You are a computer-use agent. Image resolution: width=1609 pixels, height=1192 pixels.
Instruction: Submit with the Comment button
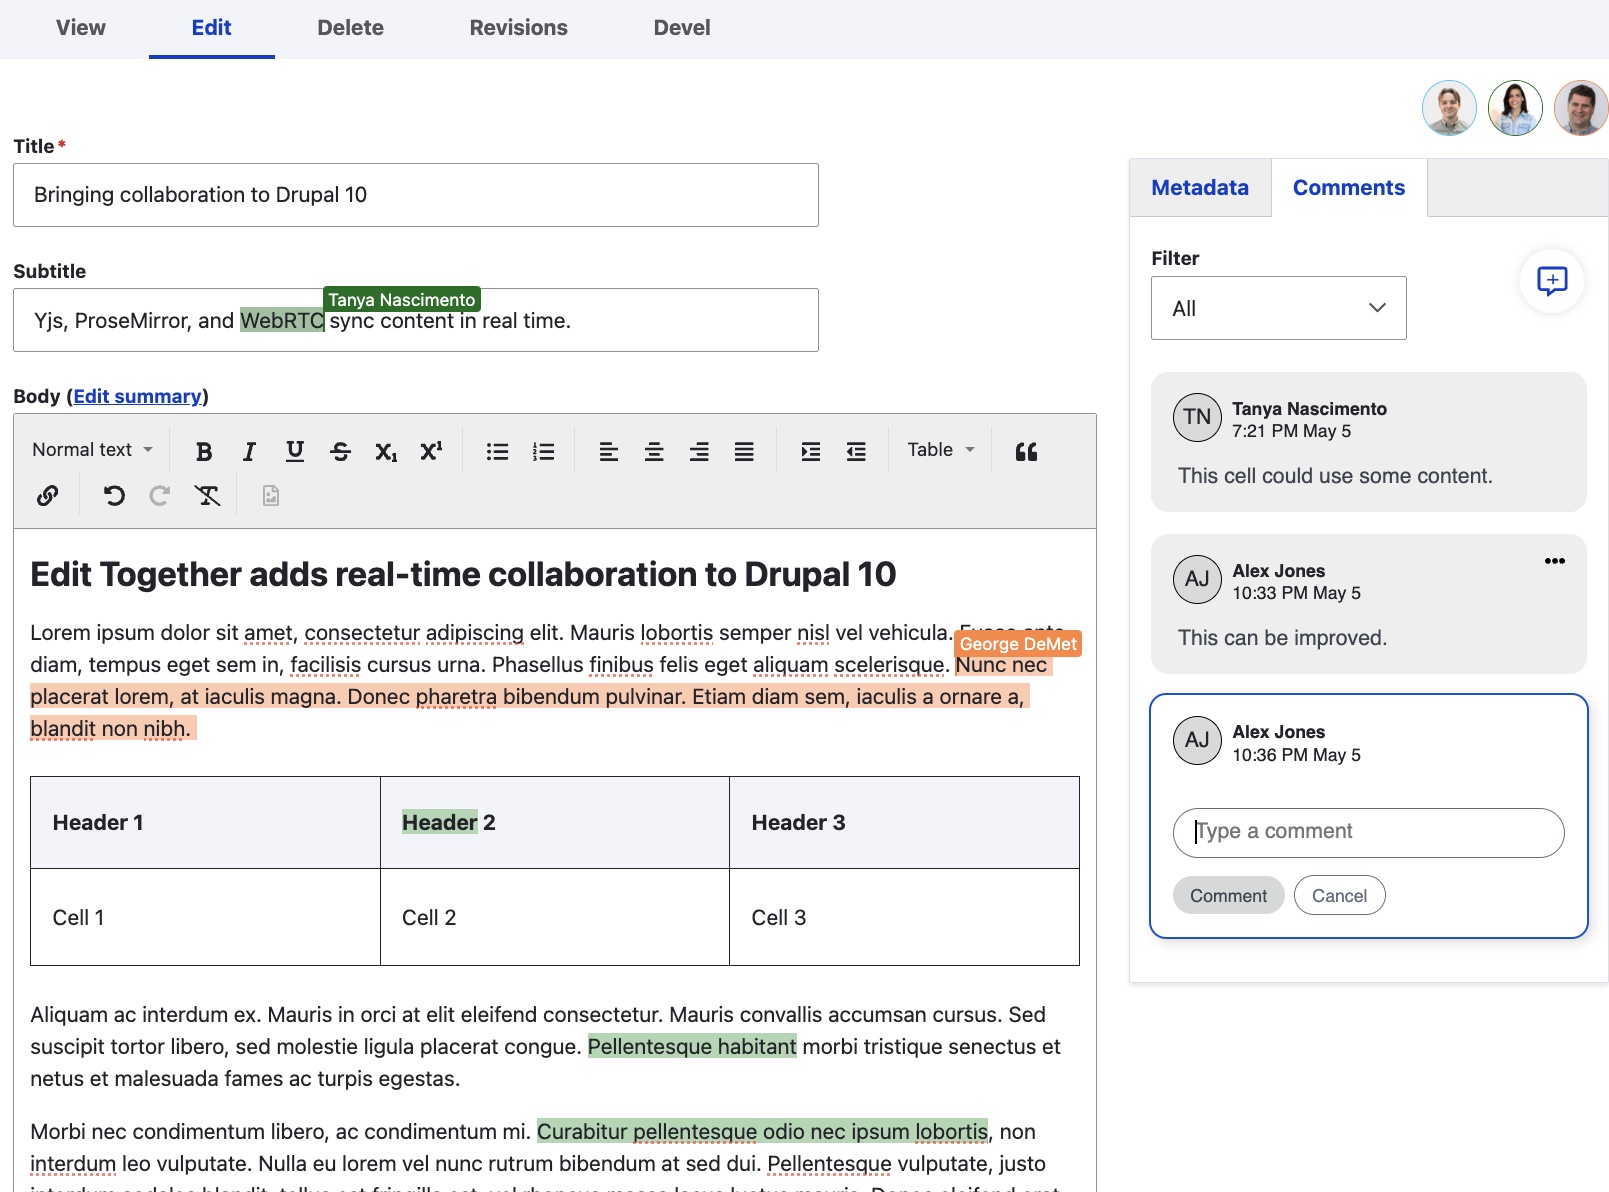tap(1228, 896)
